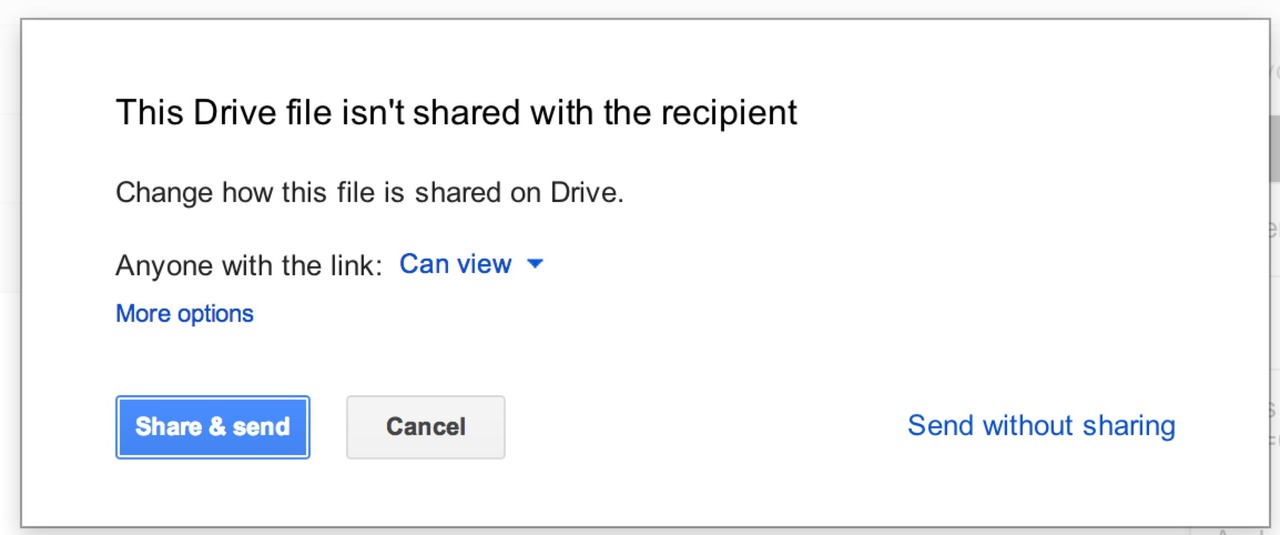
Task: Dismiss the prompt using the gray Cancel button
Action: coord(425,427)
